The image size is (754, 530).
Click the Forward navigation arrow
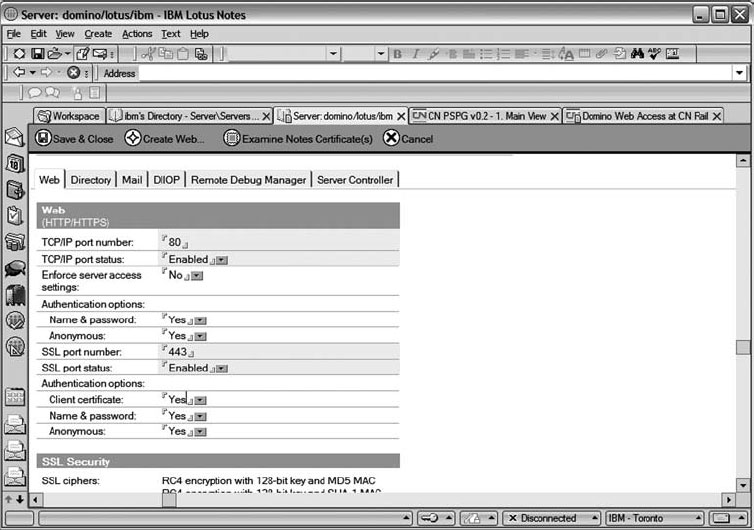[x=46, y=73]
